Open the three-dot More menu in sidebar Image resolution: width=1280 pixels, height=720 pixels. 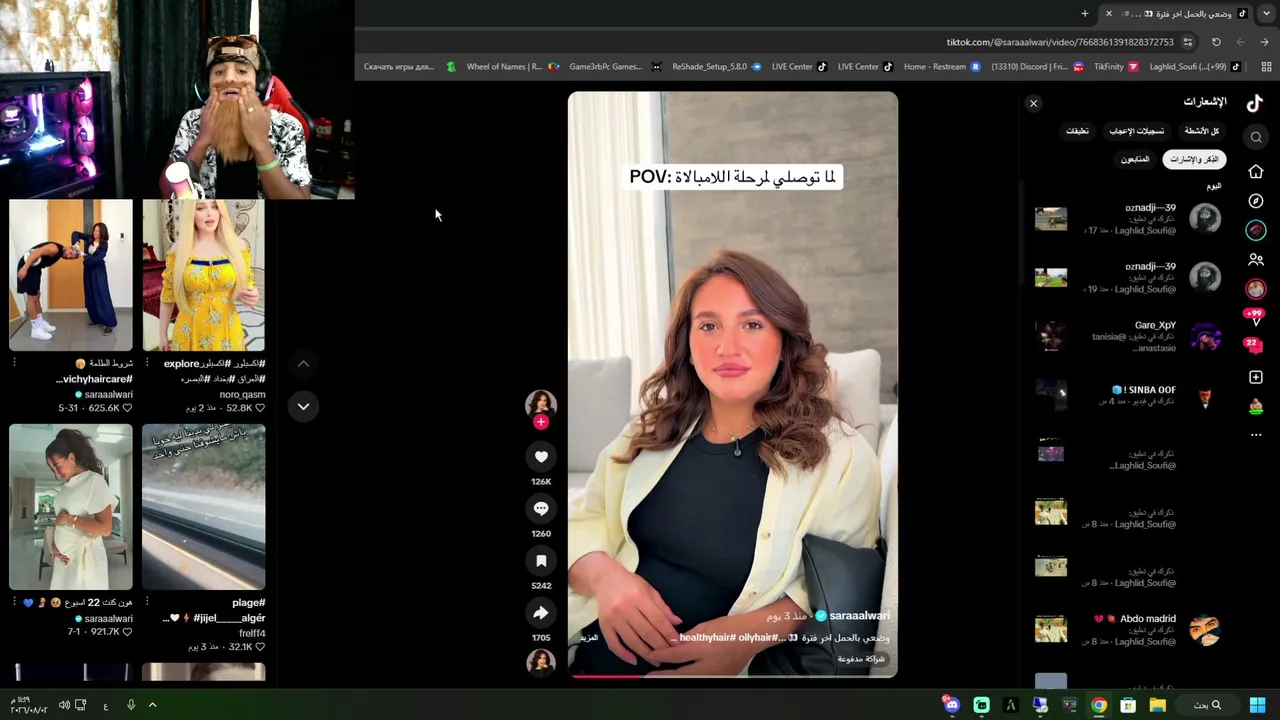(x=1256, y=435)
